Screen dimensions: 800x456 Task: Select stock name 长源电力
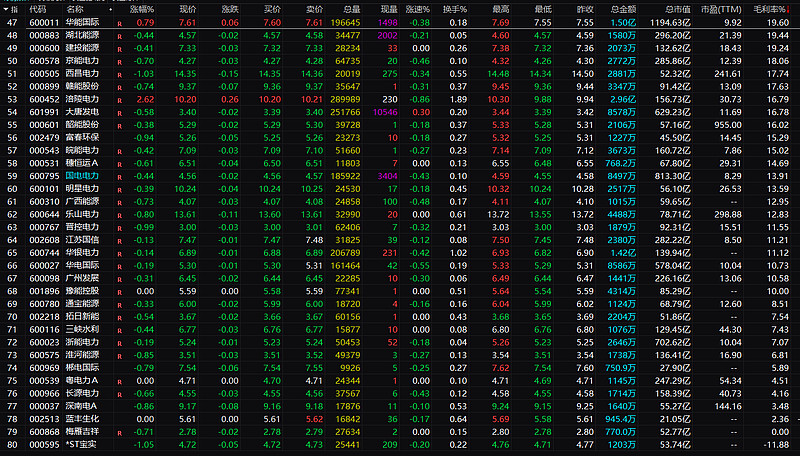click(x=82, y=393)
